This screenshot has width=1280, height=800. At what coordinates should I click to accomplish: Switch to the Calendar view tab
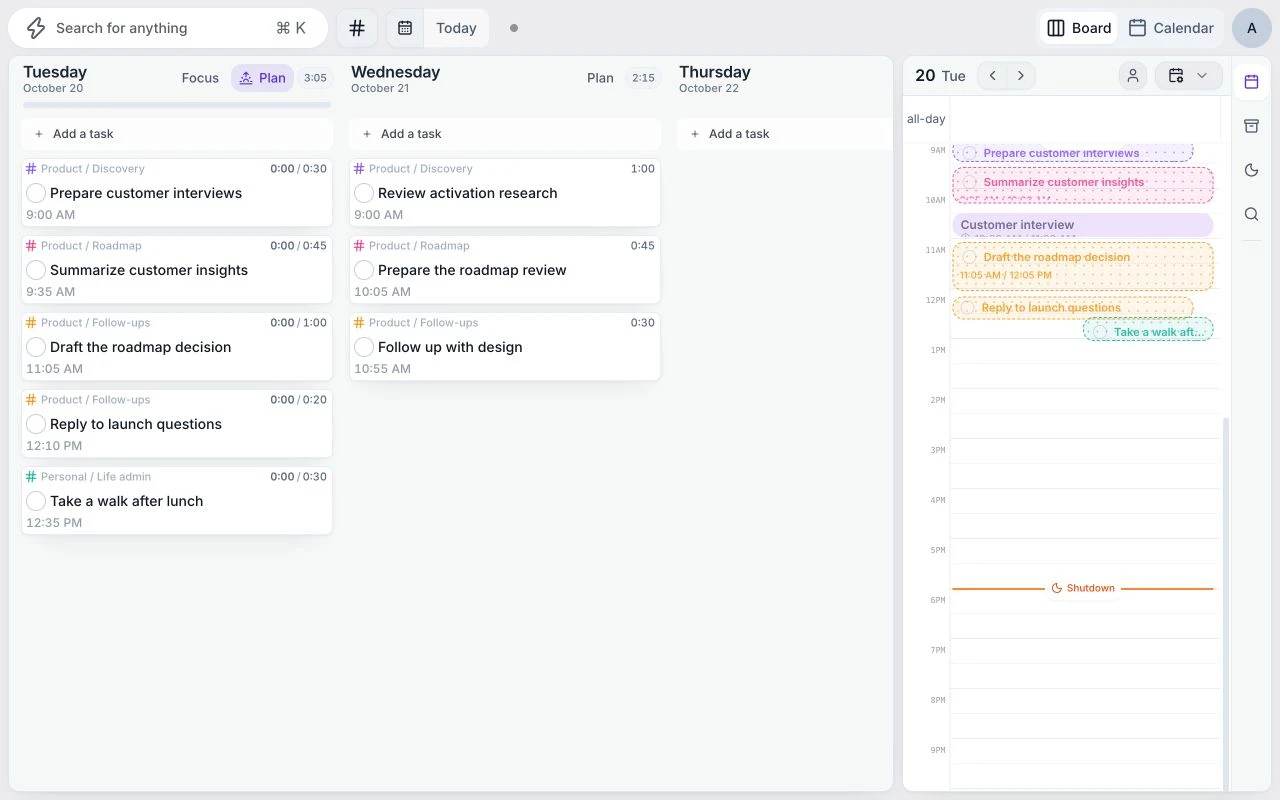(1170, 28)
